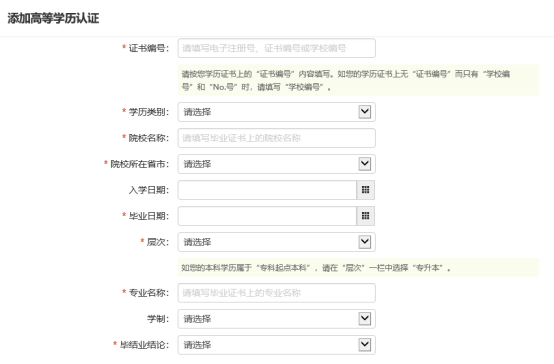Screen dimensions: 554x364
Task: Click the 学制 dropdown arrow
Action: point(365,319)
